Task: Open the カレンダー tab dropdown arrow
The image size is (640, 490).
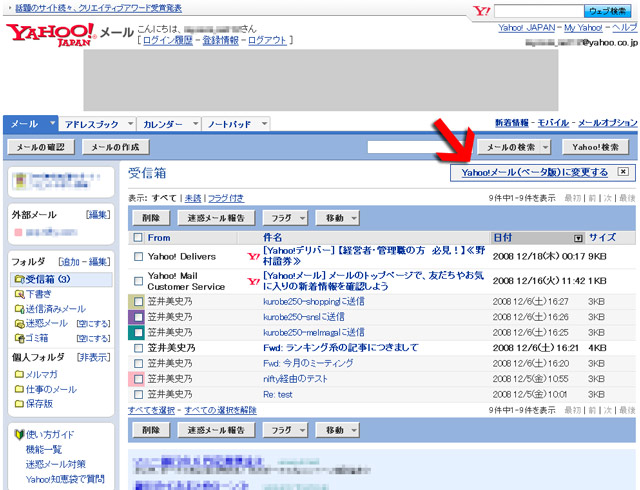Action: pos(196,123)
